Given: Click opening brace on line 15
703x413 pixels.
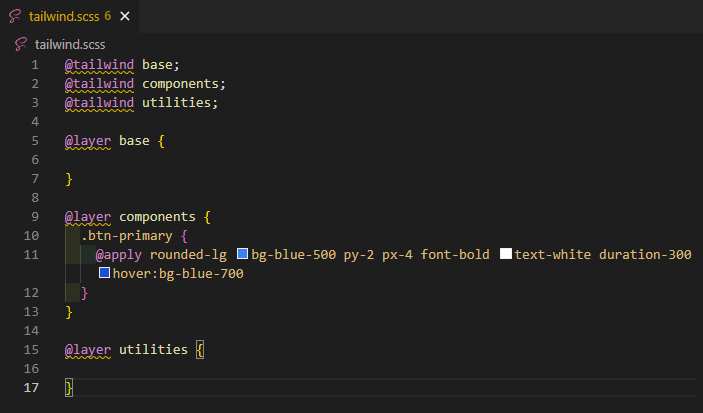Looking at the screenshot, I should [200, 349].
